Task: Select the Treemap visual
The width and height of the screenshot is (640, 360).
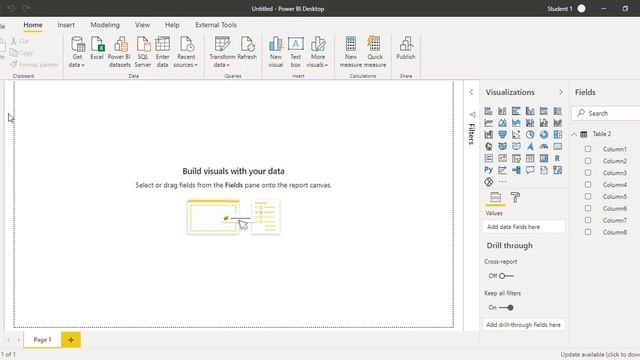Action: point(558,134)
